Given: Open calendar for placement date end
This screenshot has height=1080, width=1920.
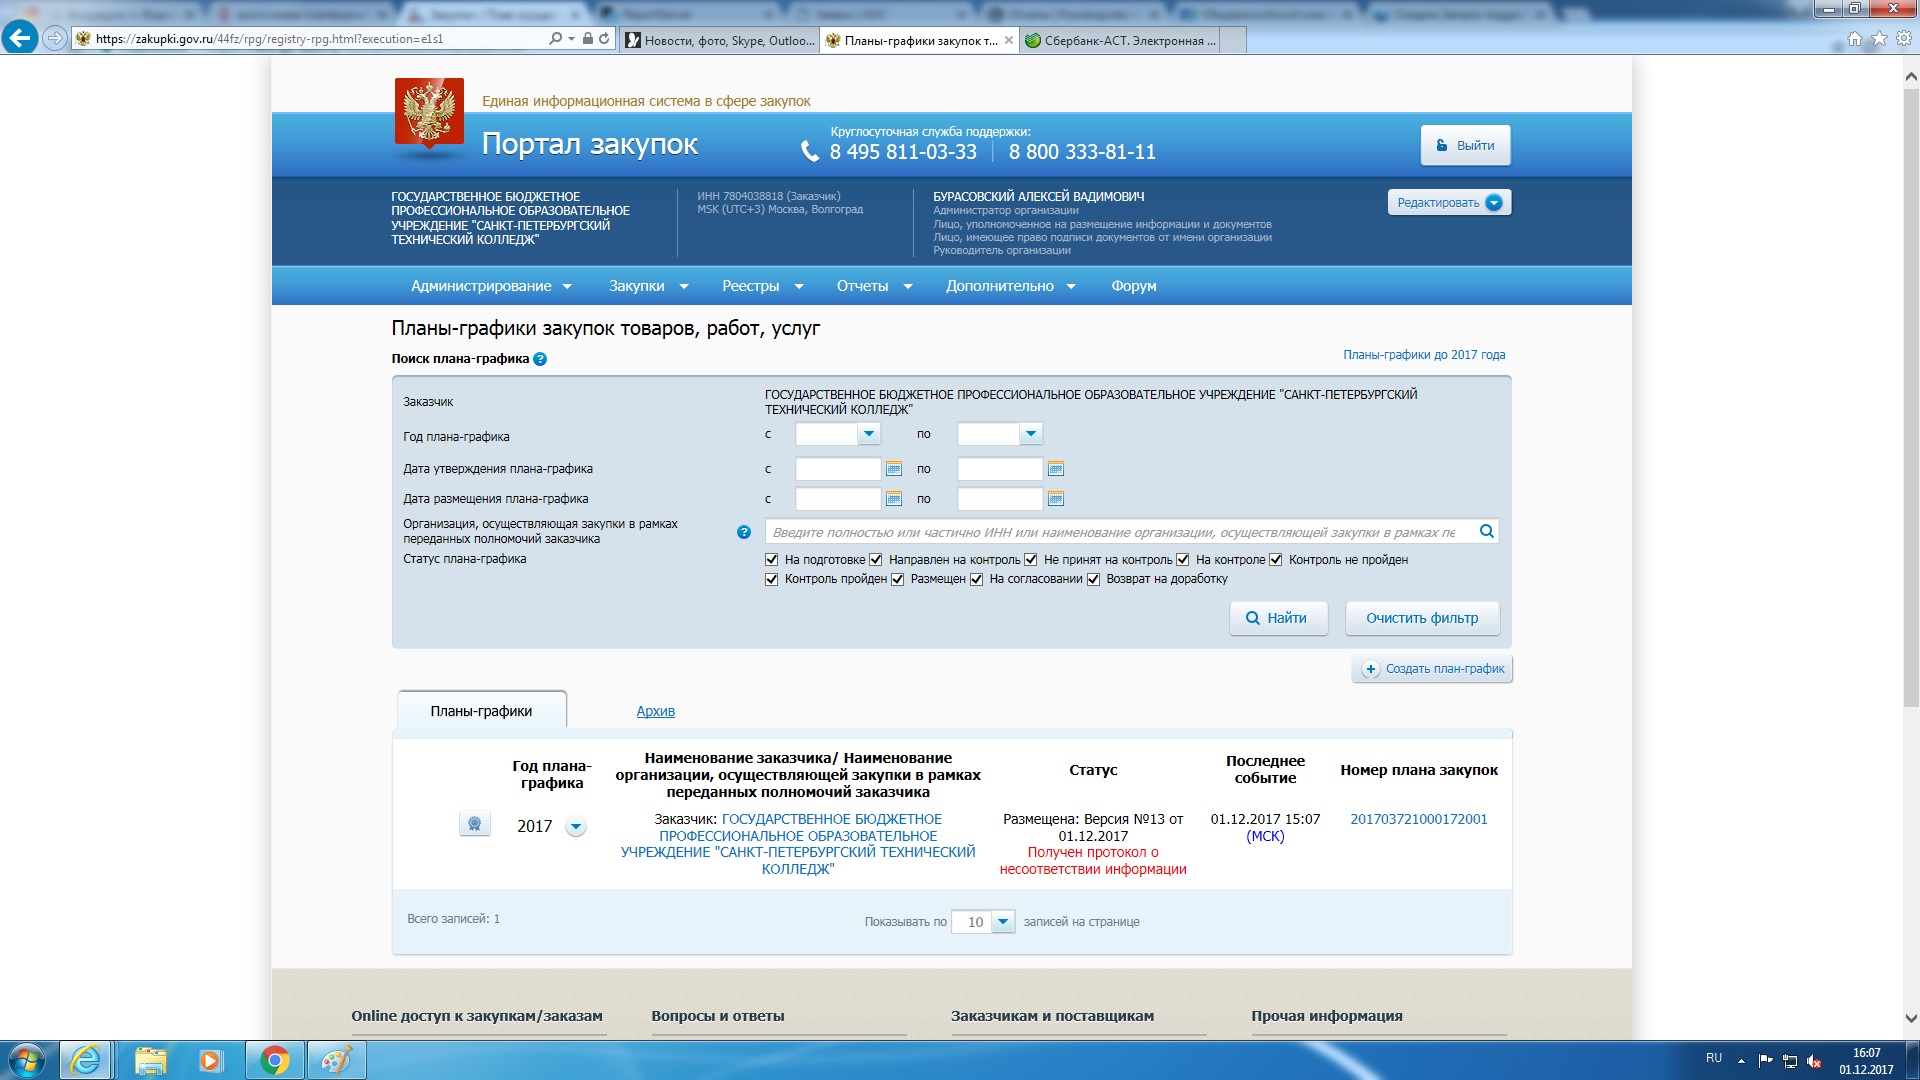Looking at the screenshot, I should click(x=1055, y=499).
